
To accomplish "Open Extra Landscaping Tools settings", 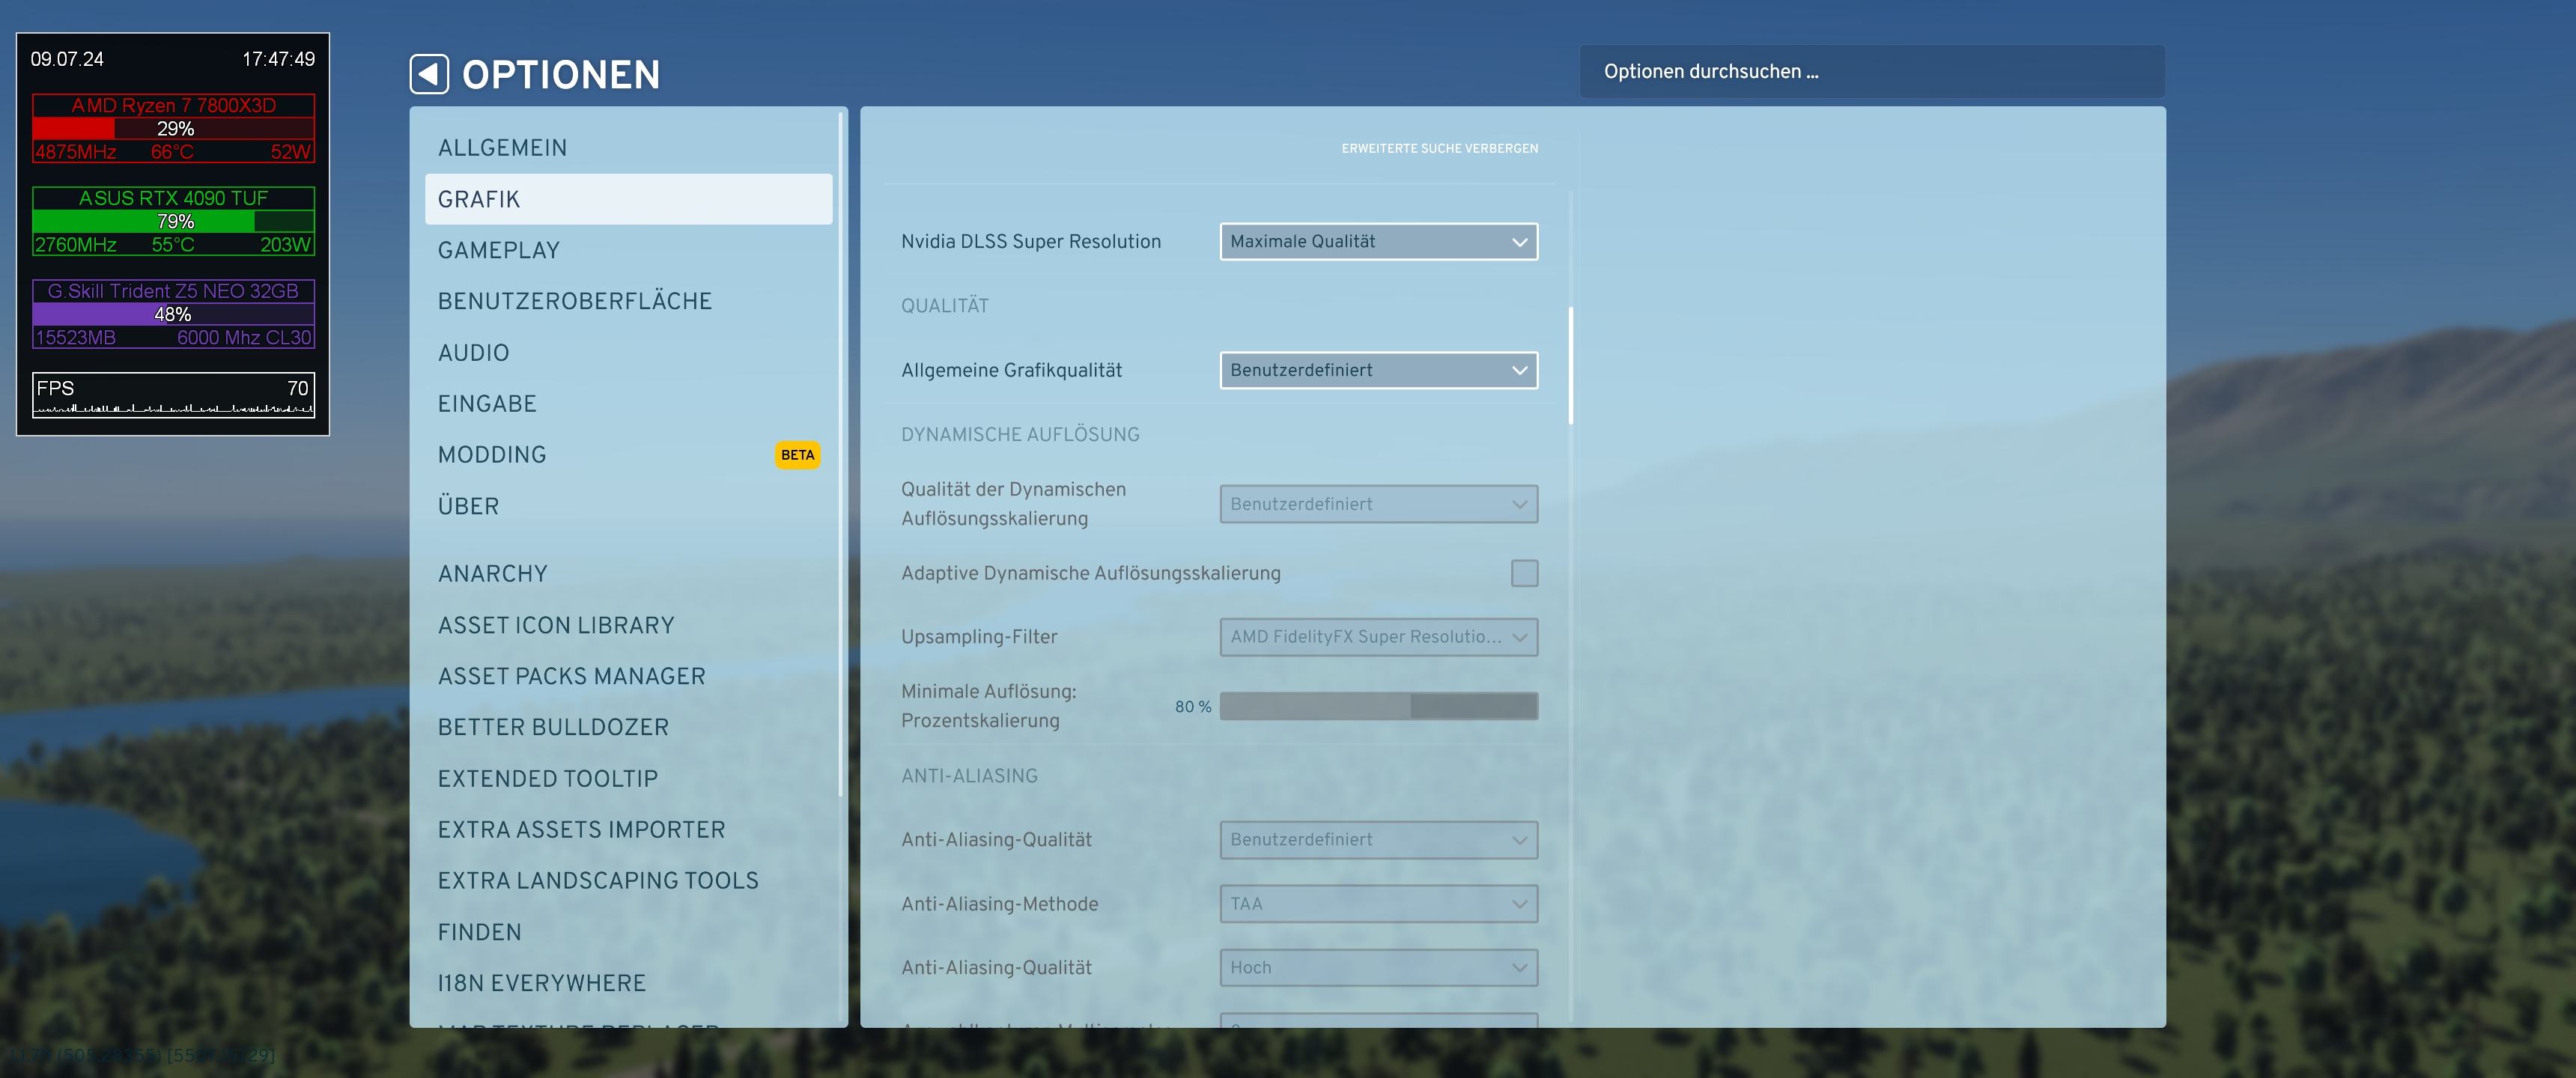I will 597,881.
